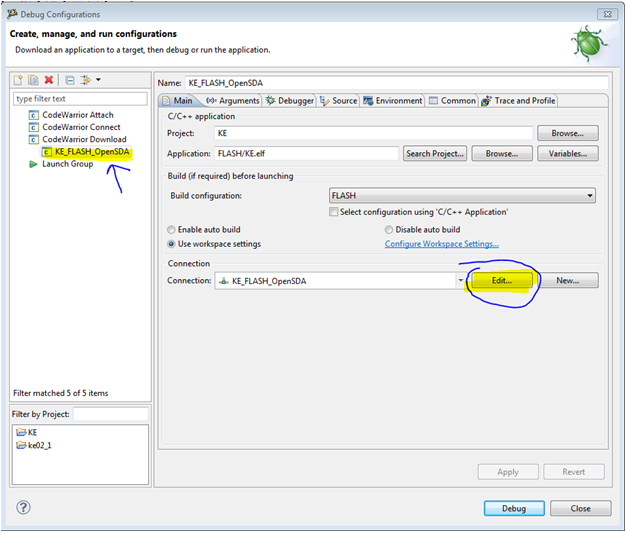Screen dimensions: 627x534
Task: Select the CodeWarrior Download tree entry
Action: (x=84, y=140)
